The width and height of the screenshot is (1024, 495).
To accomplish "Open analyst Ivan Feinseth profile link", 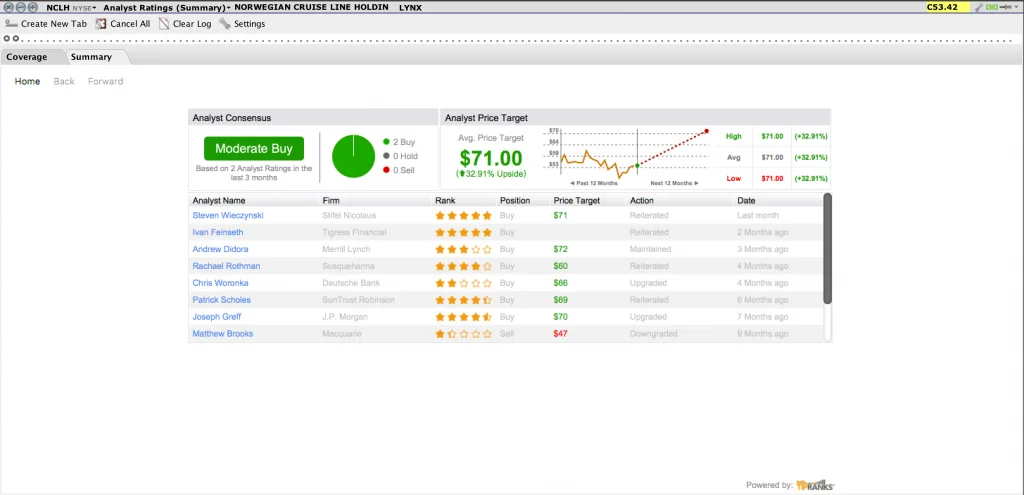I will pyautogui.click(x=217, y=232).
